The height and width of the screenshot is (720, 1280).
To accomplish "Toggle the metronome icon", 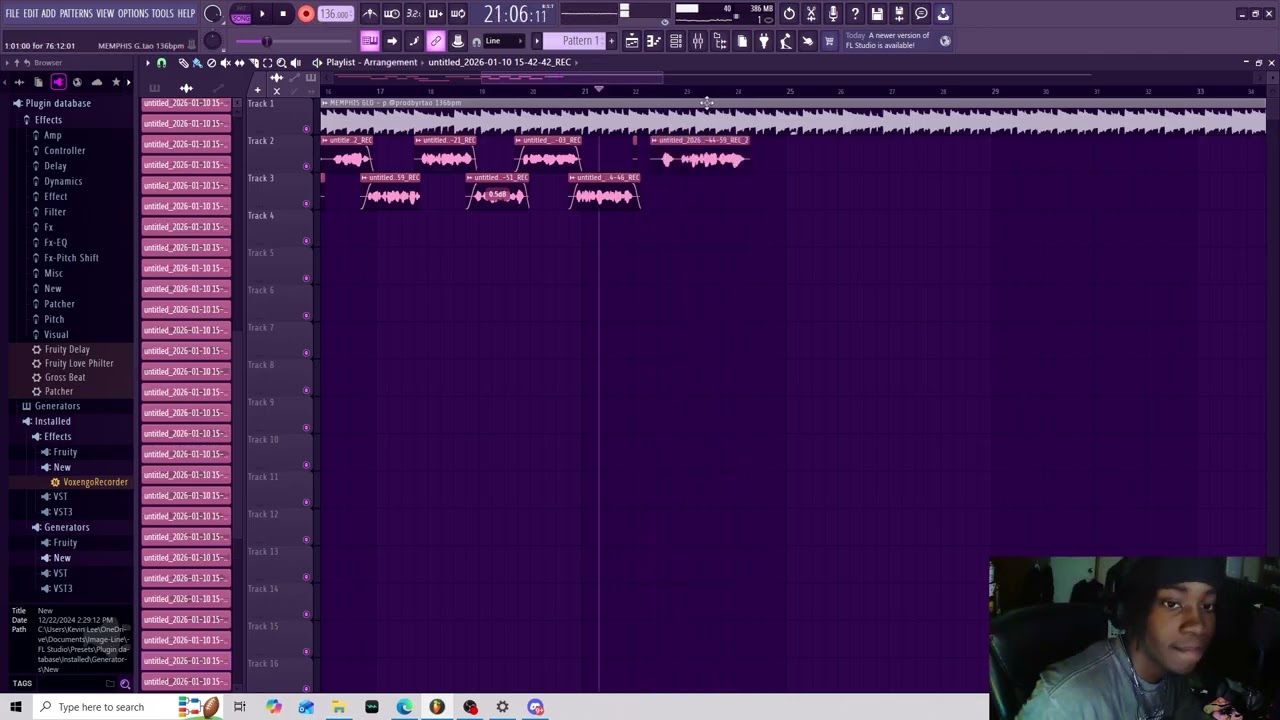I will click(370, 14).
